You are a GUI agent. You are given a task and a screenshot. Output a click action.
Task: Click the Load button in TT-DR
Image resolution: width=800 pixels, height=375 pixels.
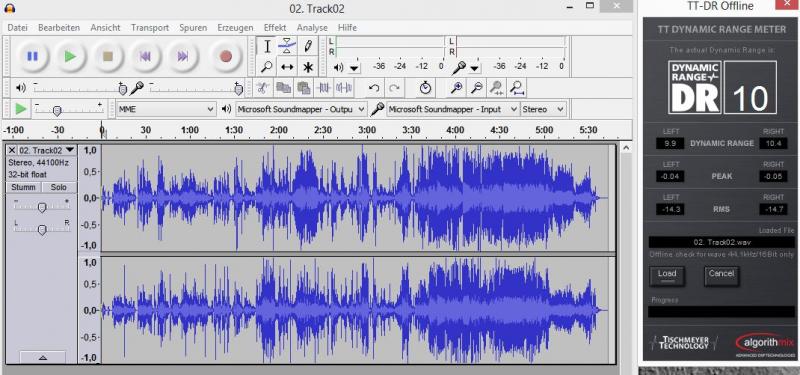[667, 274]
